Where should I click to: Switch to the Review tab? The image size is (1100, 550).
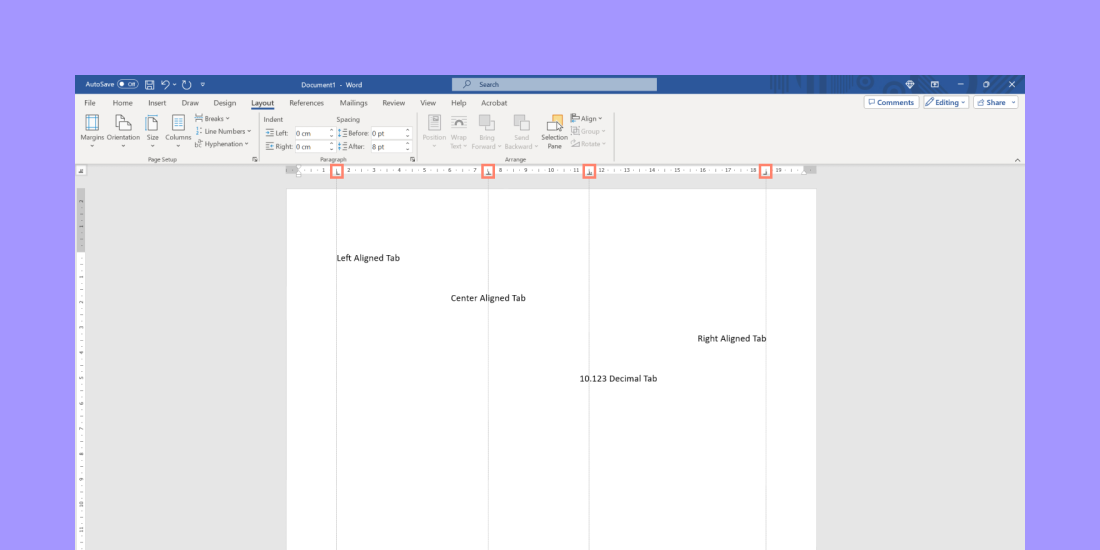click(394, 103)
